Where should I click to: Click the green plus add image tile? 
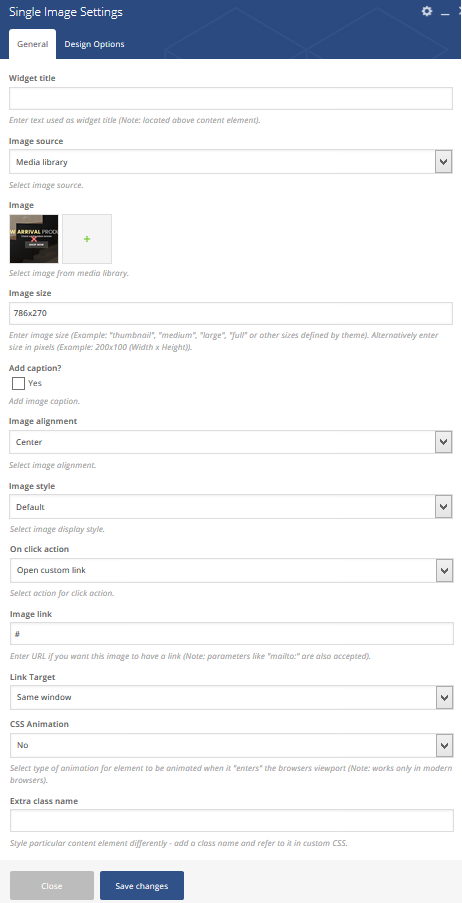87,239
